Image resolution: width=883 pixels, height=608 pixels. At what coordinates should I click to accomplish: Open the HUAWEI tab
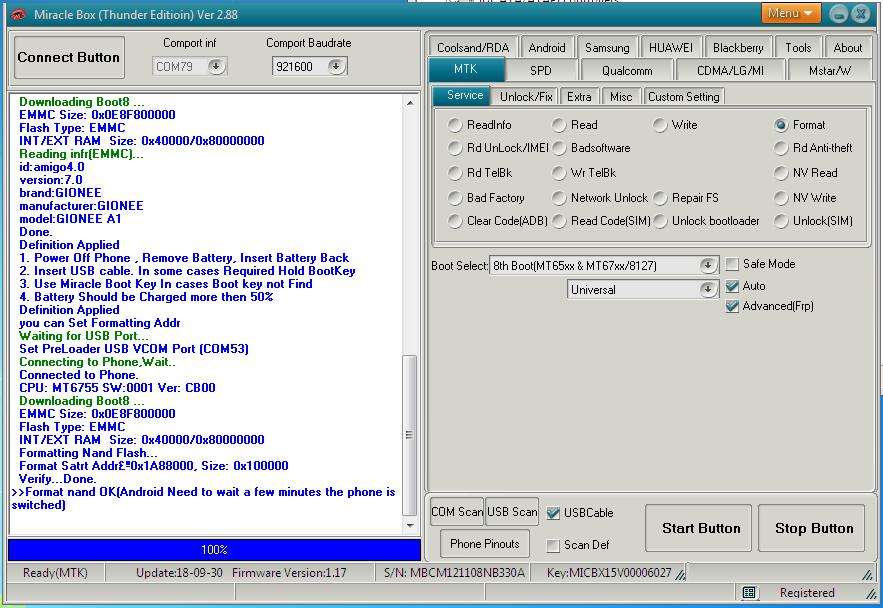click(671, 48)
